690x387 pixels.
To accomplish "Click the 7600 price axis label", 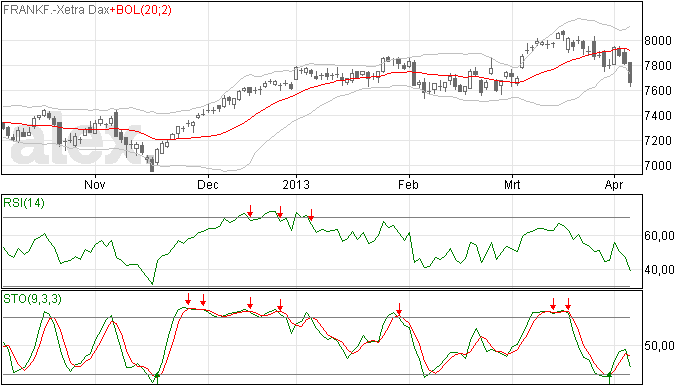I will click(x=658, y=91).
